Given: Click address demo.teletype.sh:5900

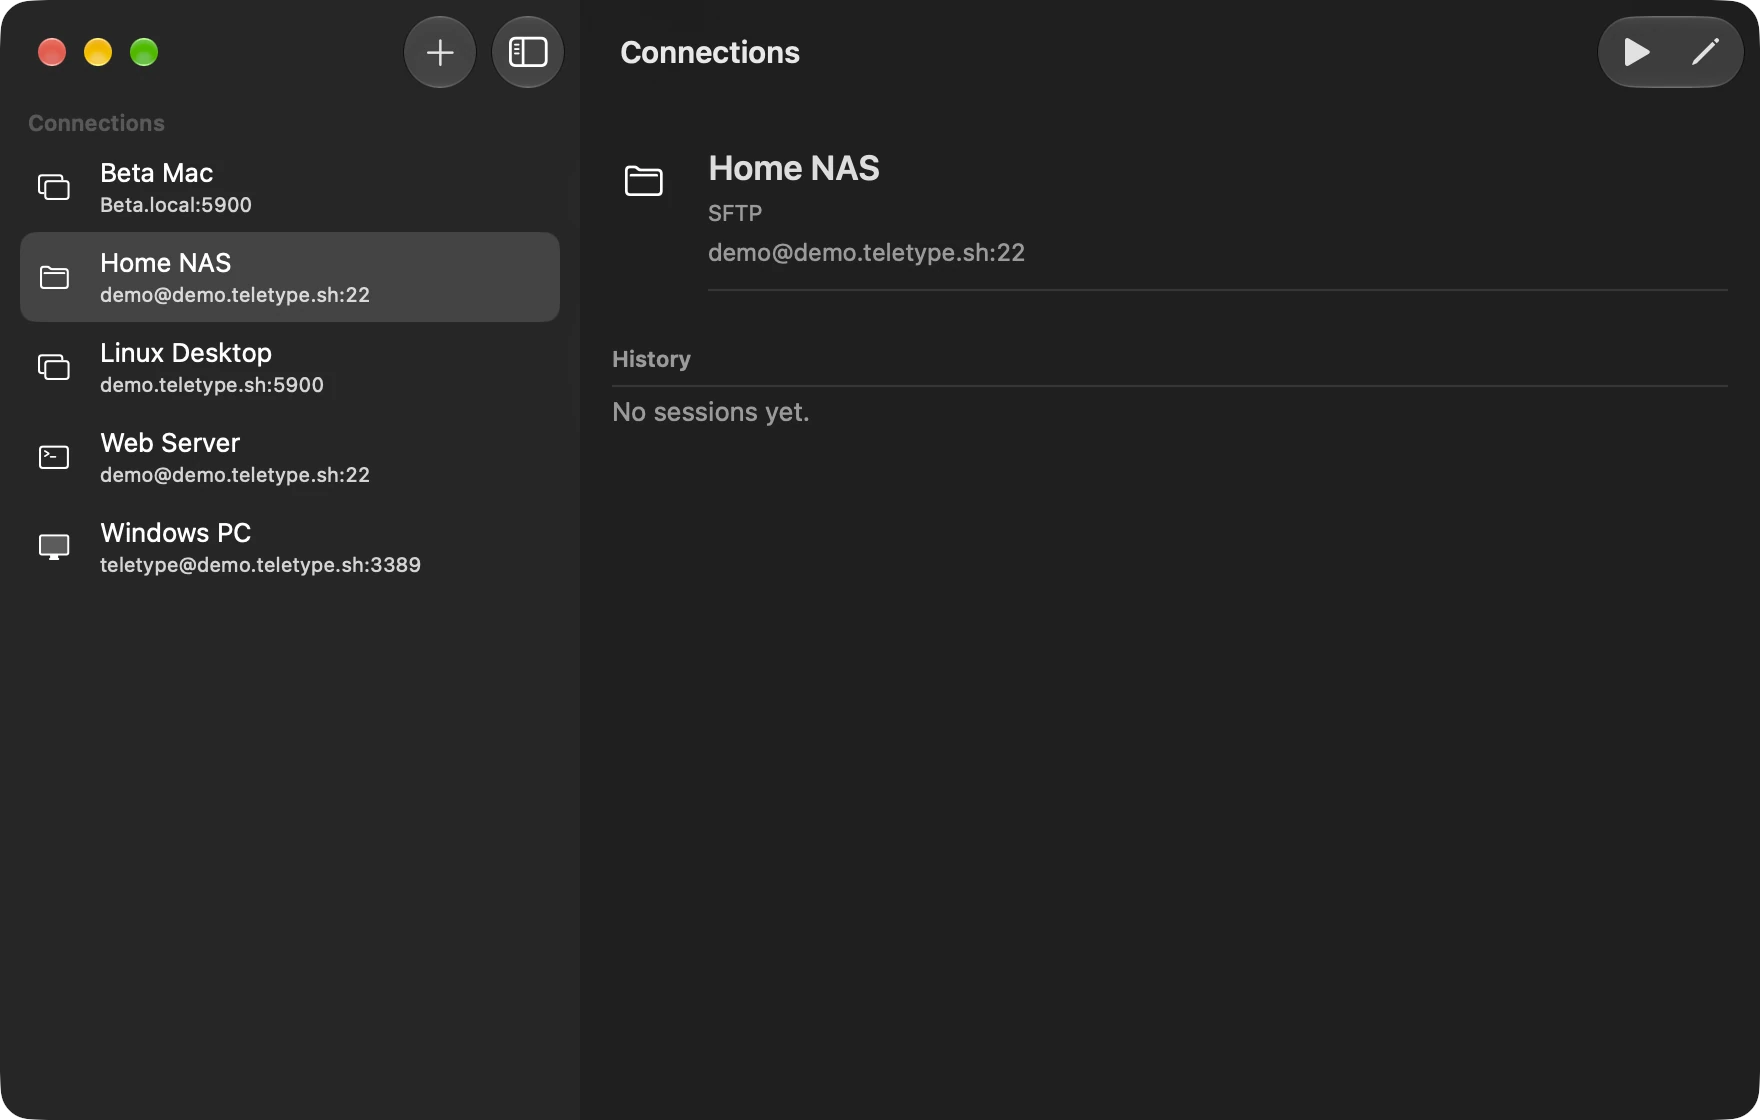Looking at the screenshot, I should pos(212,385).
